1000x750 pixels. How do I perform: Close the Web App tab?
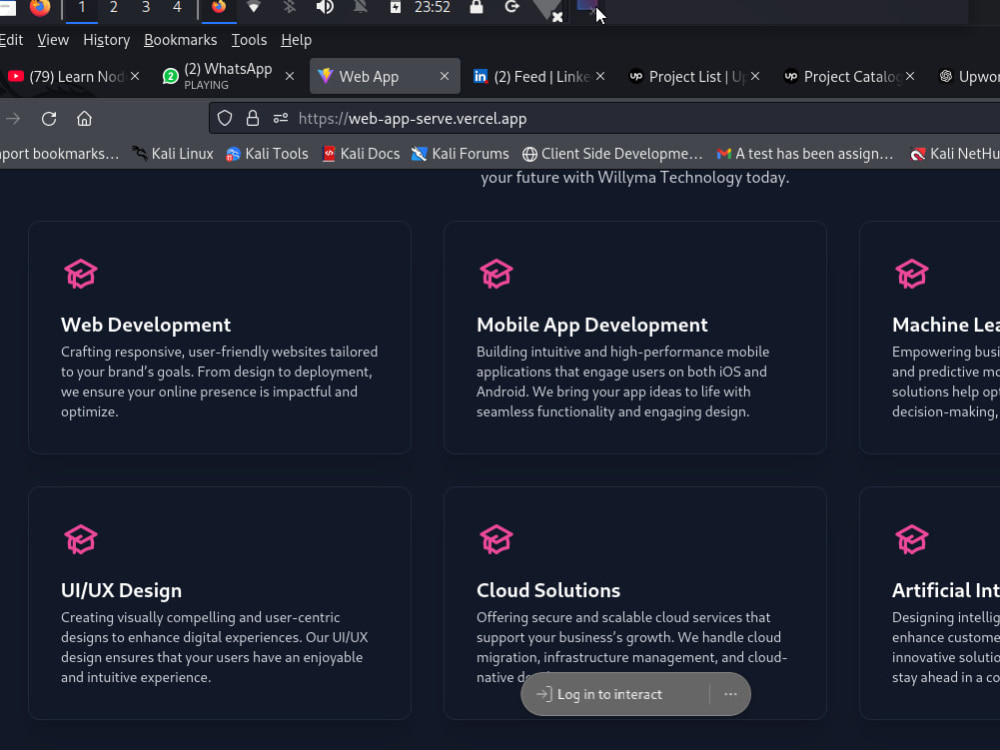tap(445, 76)
